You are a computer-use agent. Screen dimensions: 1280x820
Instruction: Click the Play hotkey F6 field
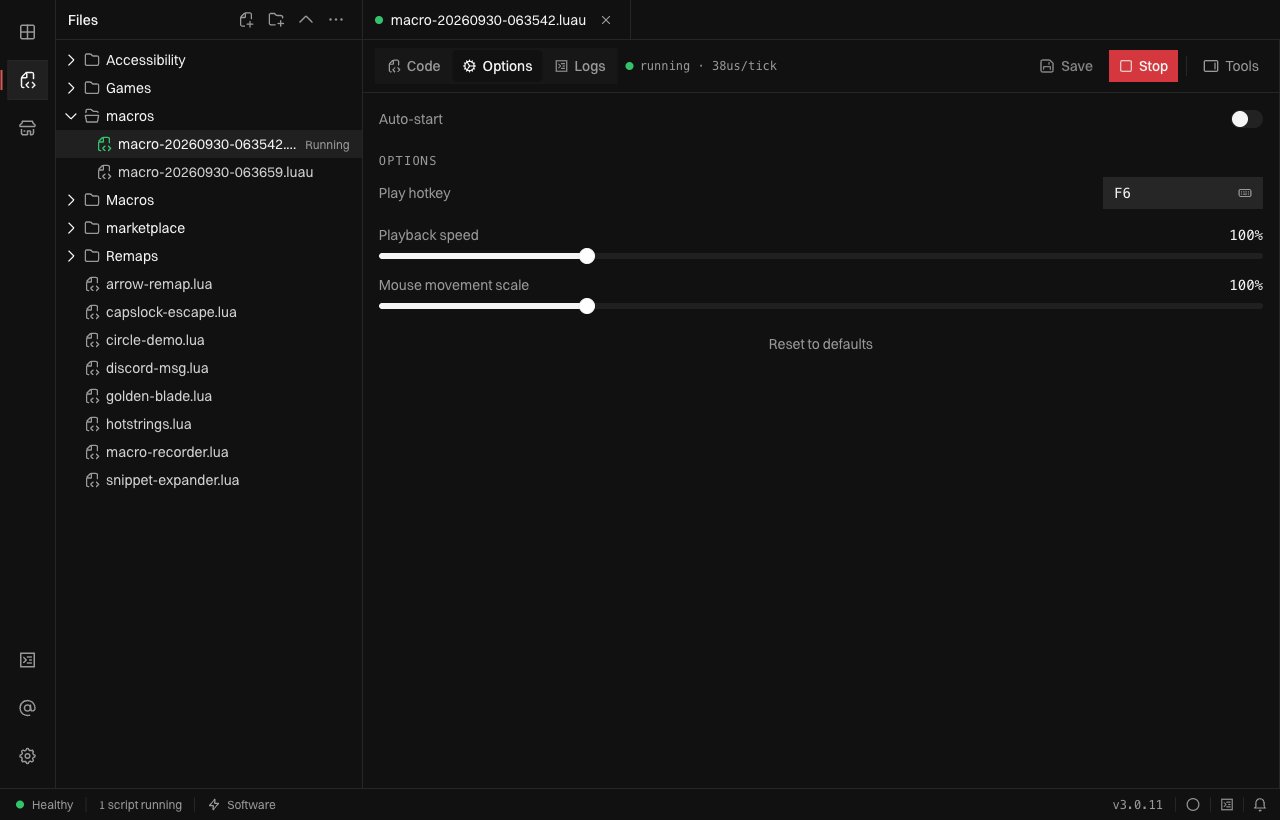(1182, 193)
